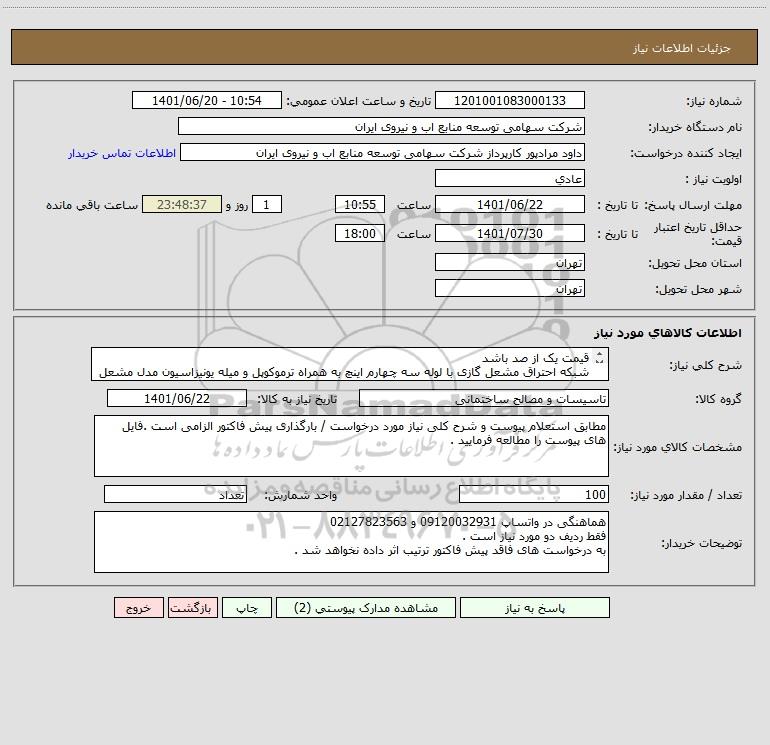
Task: Select the شماره نیاز field 1201001083000133
Action: (510, 100)
